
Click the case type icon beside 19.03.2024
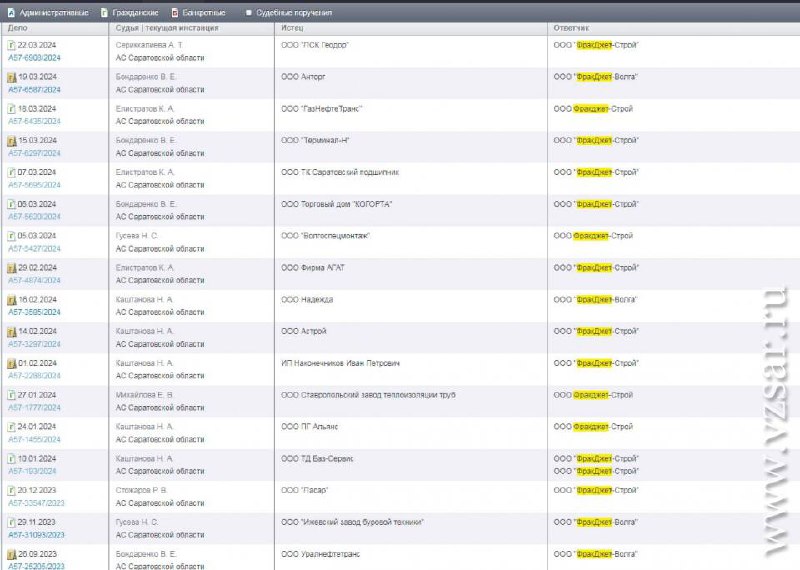tap(12, 77)
